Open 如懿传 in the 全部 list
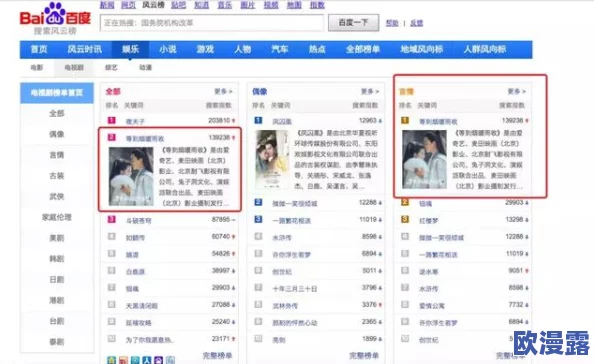594x364 pixels. [135, 238]
